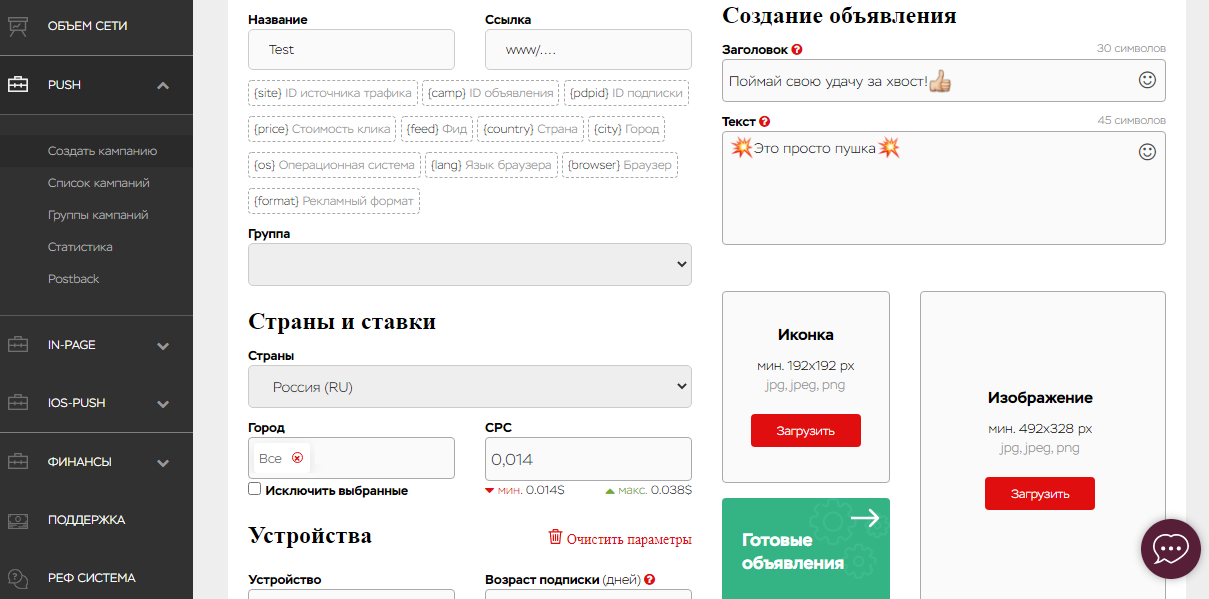The image size is (1209, 599).
Task: Click Загрузить button under Иконка
Action: 805,430
